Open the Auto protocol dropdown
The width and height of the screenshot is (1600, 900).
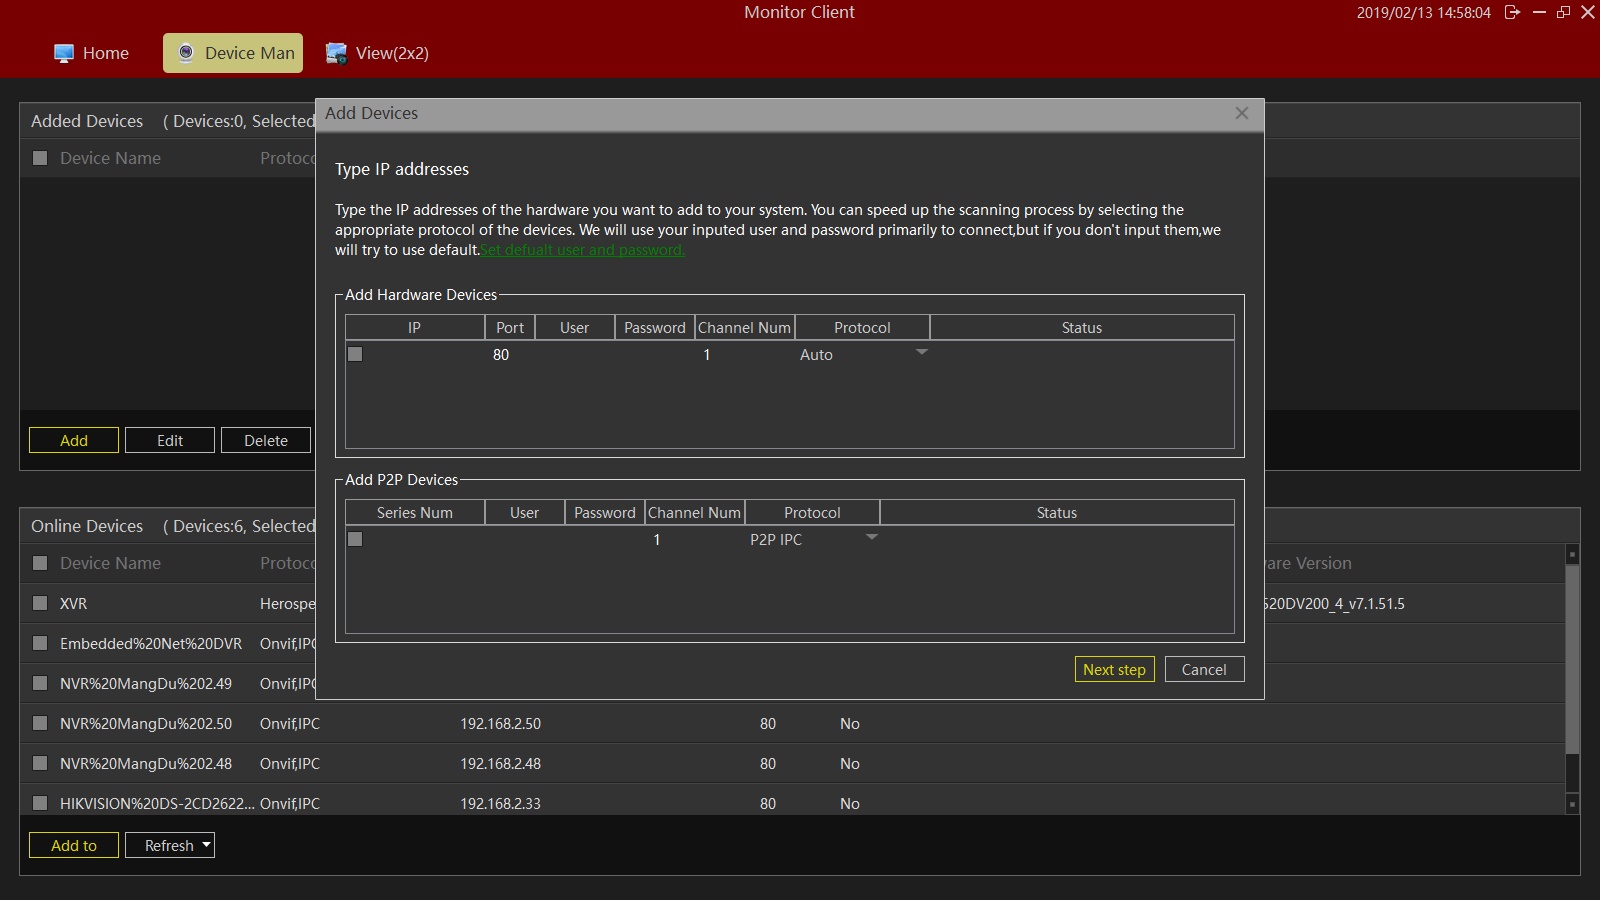click(x=922, y=353)
